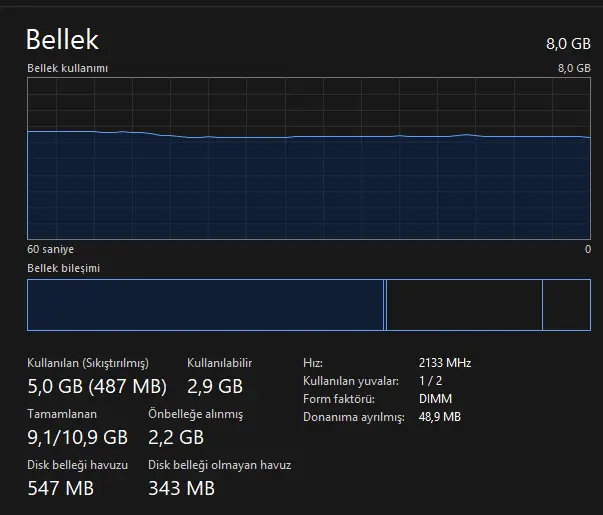Click the Önbelleğe alınmış 2,2 GB value
The height and width of the screenshot is (515, 603).
[176, 437]
